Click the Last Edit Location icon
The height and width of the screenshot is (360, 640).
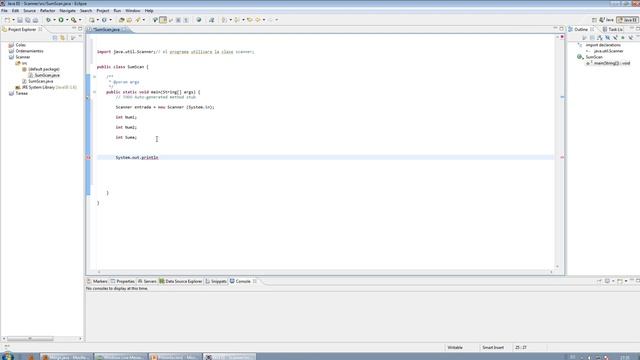pos(250,20)
